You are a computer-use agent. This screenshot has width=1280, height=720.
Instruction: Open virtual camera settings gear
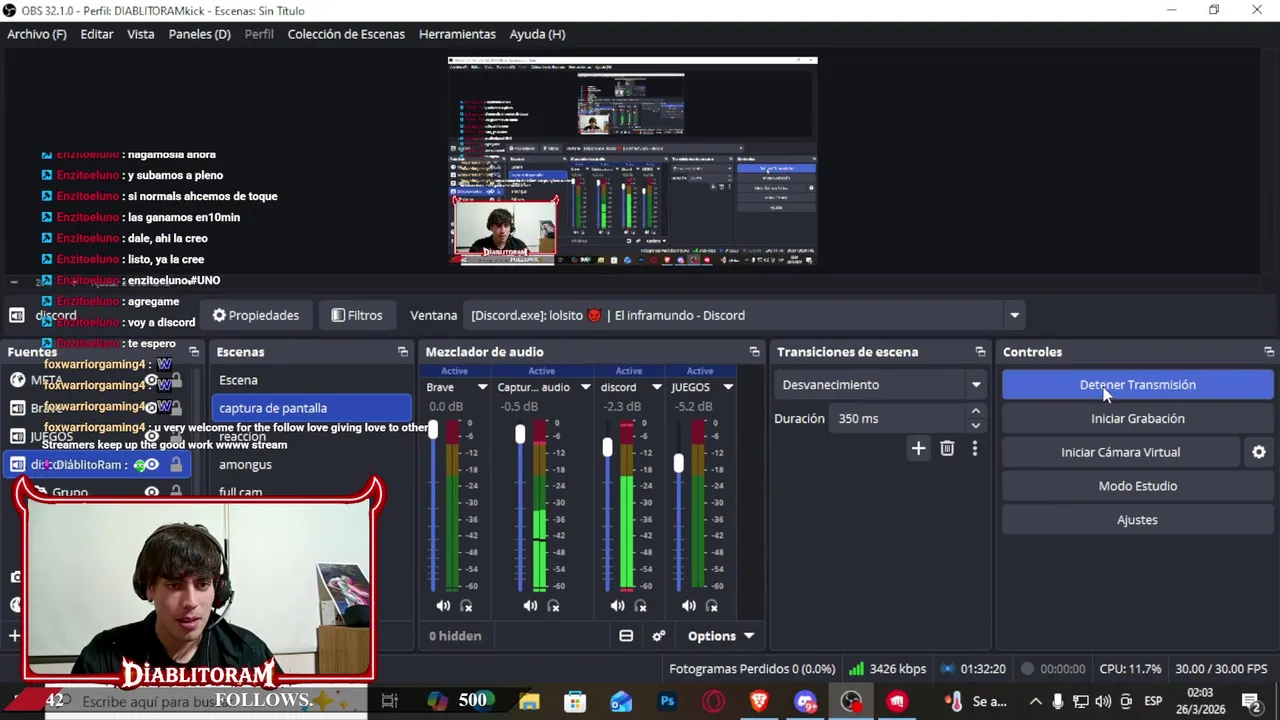click(x=1259, y=452)
